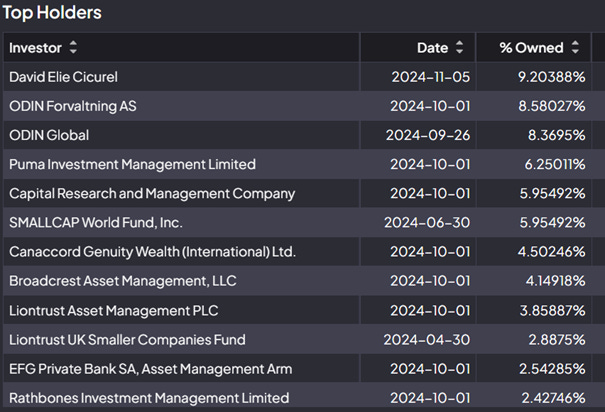This screenshot has height=412, width=605.
Task: Select Broadcrest Asset Management, LLC name
Action: pos(123,281)
